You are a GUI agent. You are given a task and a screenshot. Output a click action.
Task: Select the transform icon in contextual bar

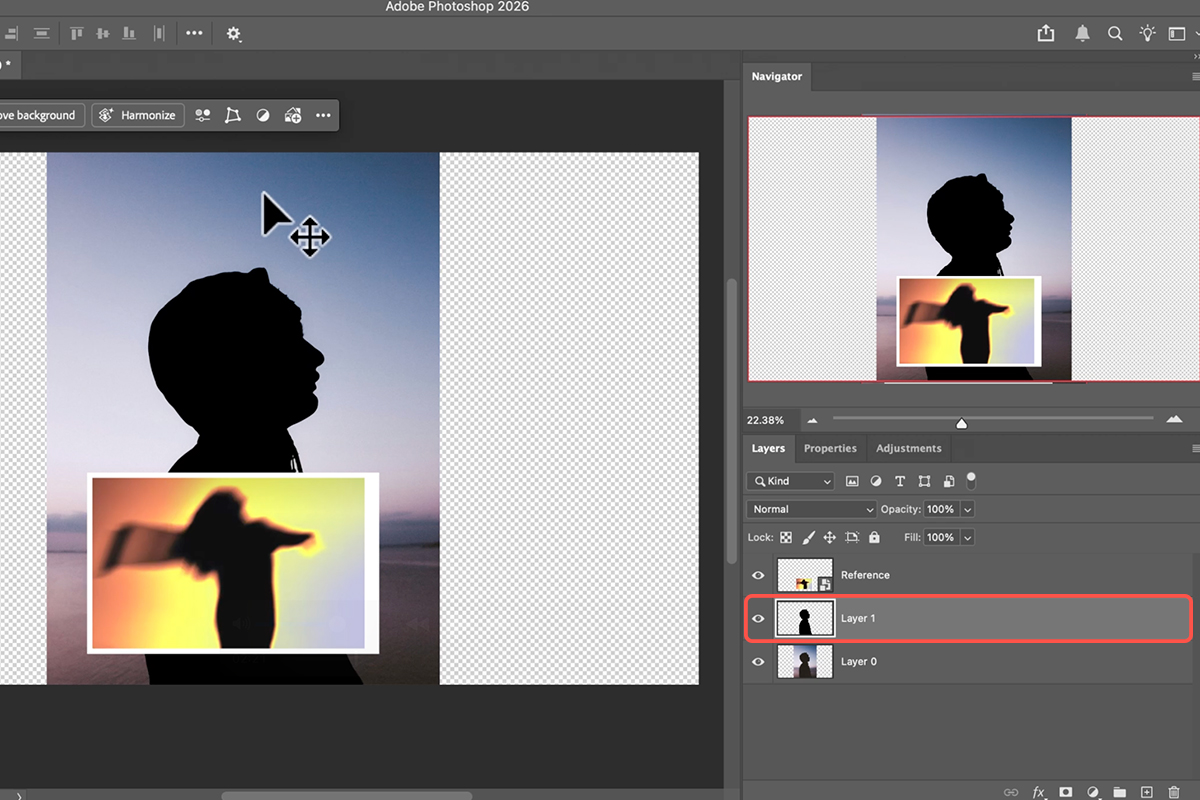pos(233,115)
